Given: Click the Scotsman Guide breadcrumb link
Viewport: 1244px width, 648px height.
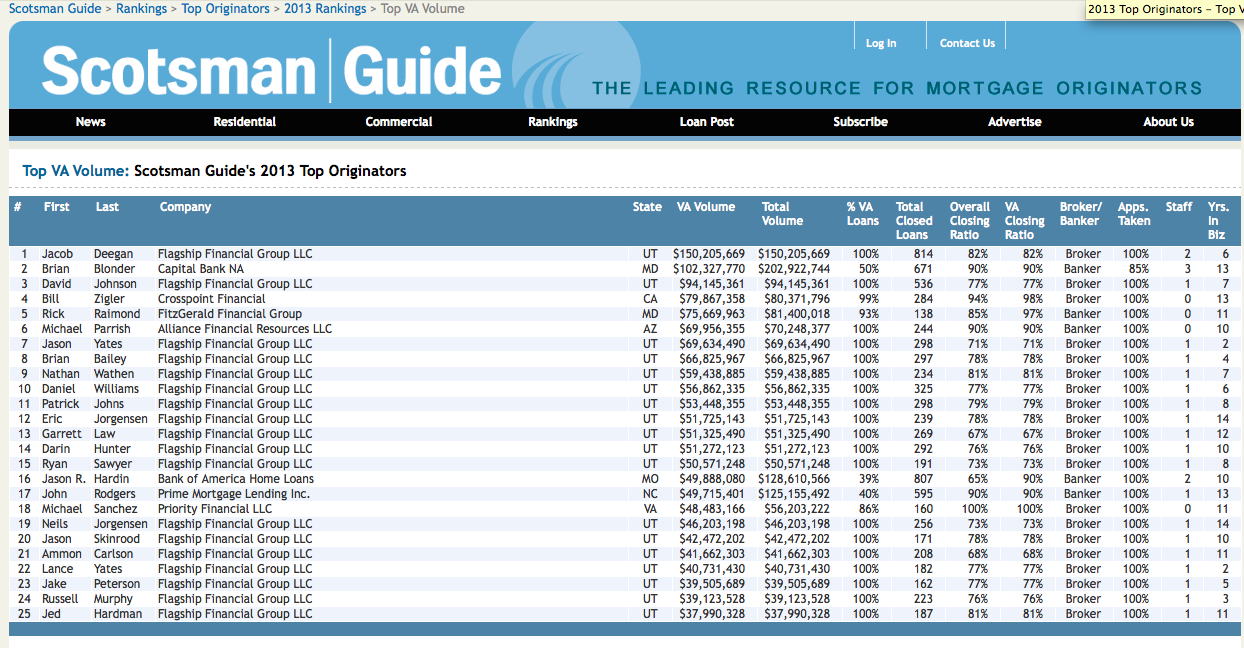Looking at the screenshot, I should [x=55, y=9].
